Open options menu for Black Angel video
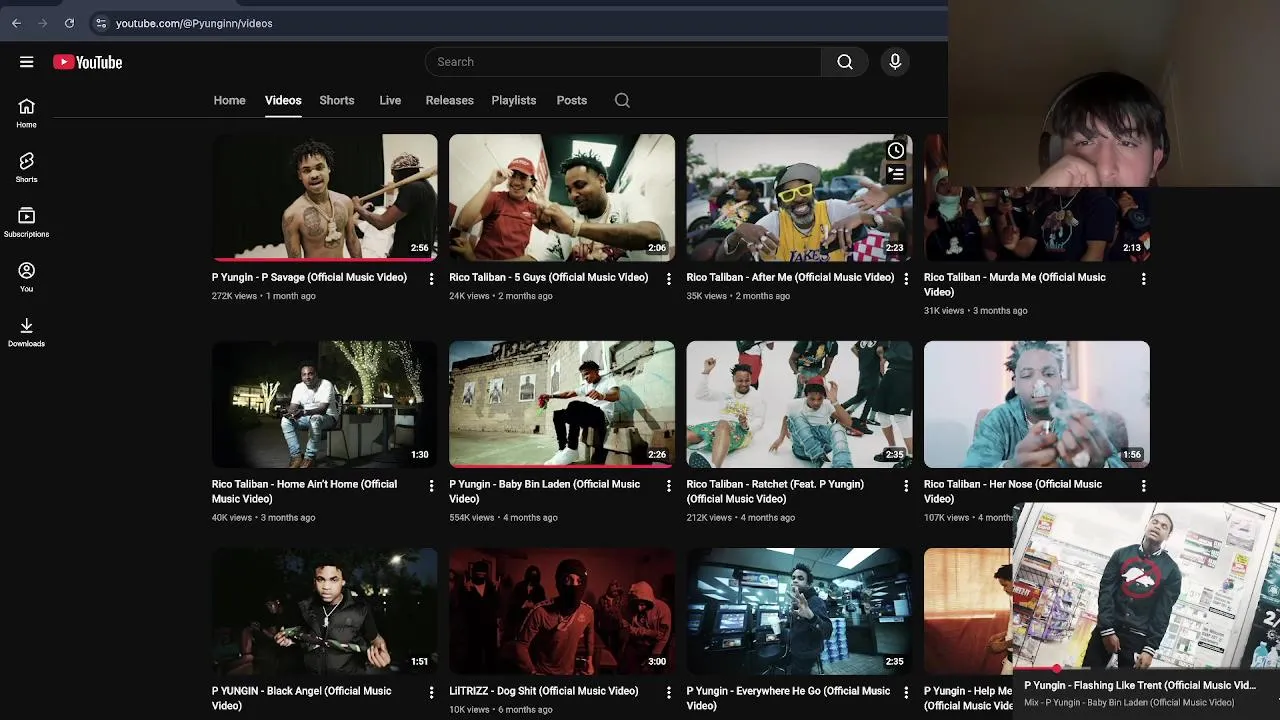Screen dimensions: 1280x720 click(432, 693)
